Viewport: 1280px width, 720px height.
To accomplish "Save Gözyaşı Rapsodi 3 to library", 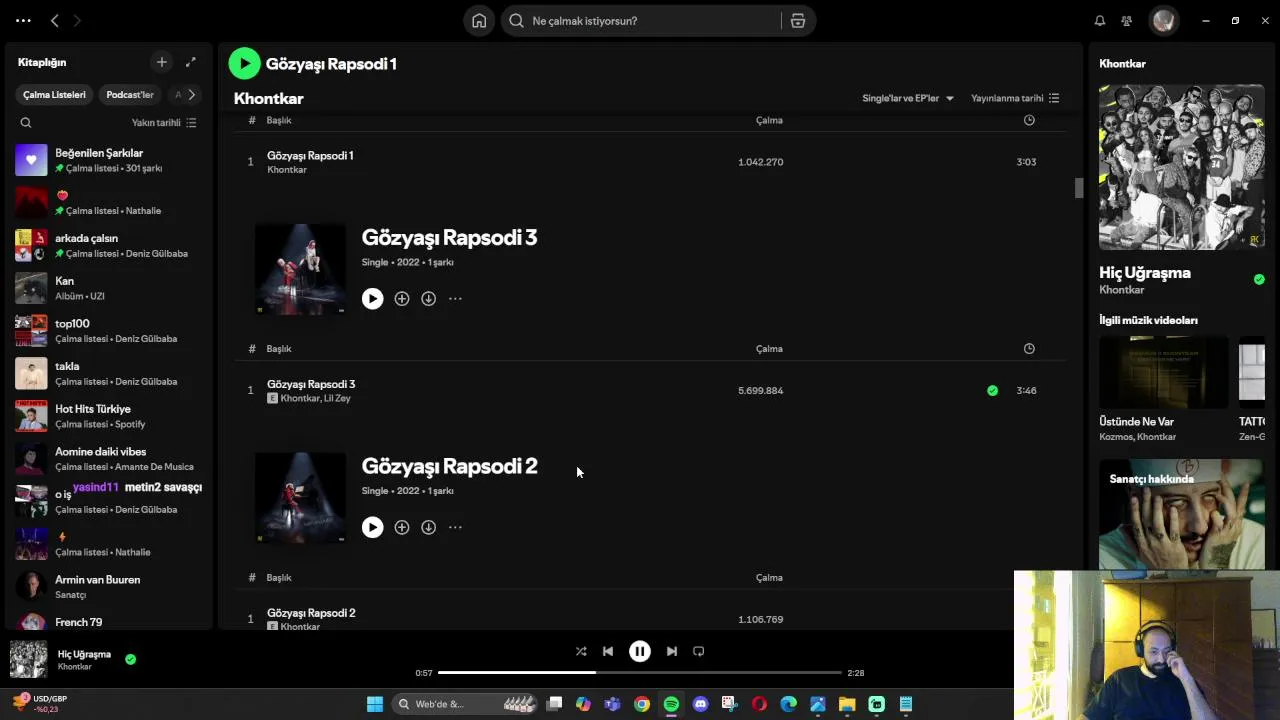I will (402, 298).
